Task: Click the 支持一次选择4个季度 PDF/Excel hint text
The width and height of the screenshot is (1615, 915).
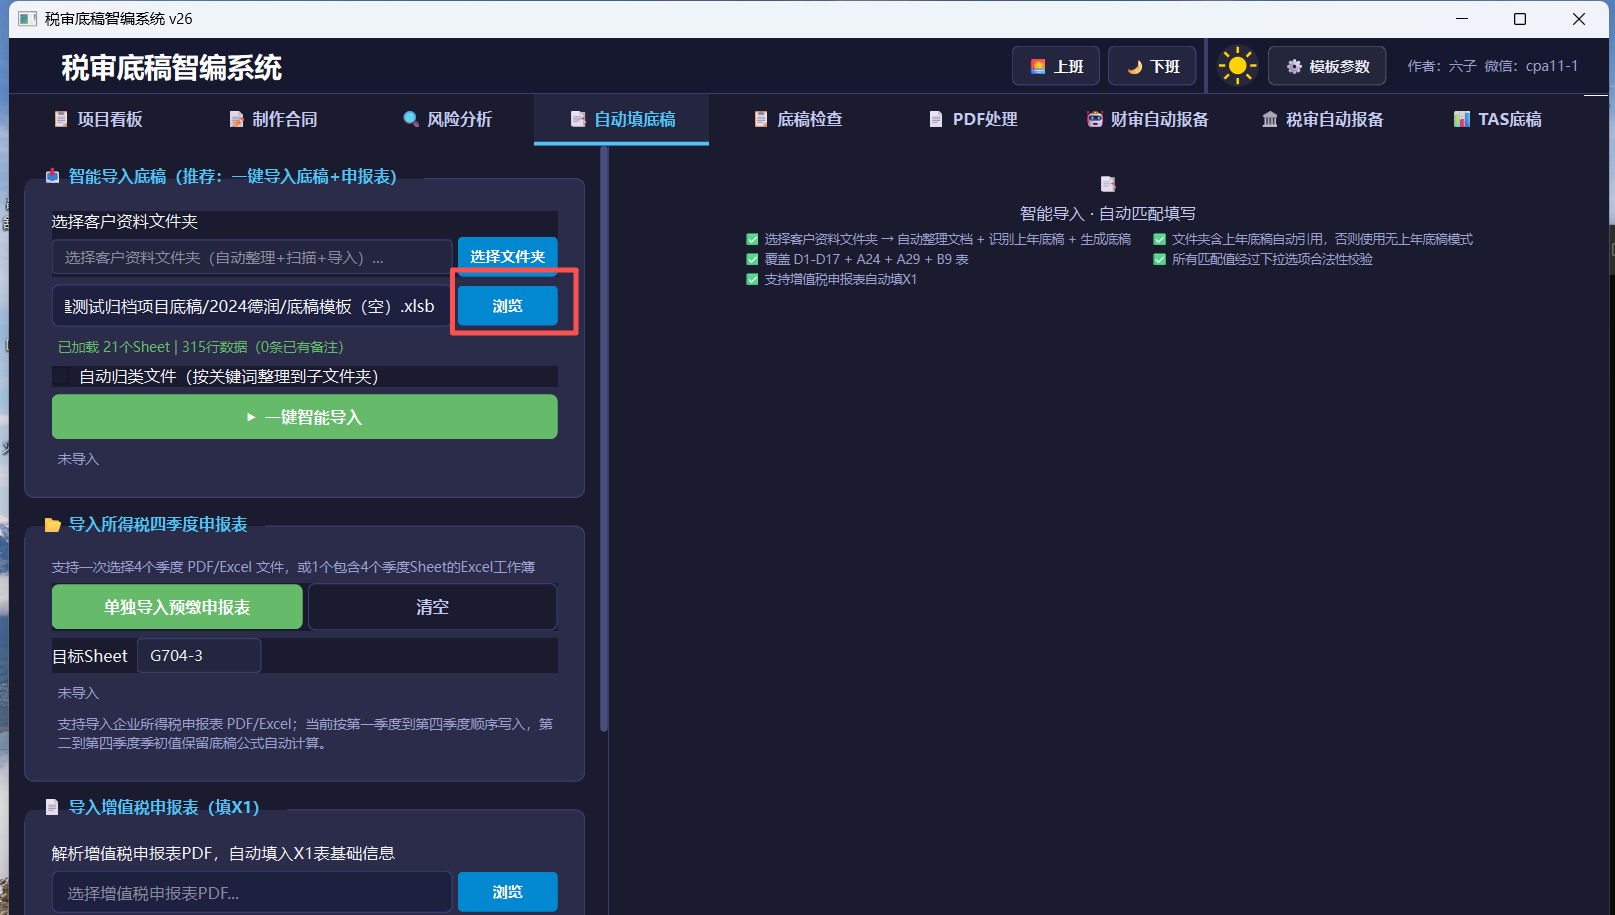Action: [x=293, y=567]
